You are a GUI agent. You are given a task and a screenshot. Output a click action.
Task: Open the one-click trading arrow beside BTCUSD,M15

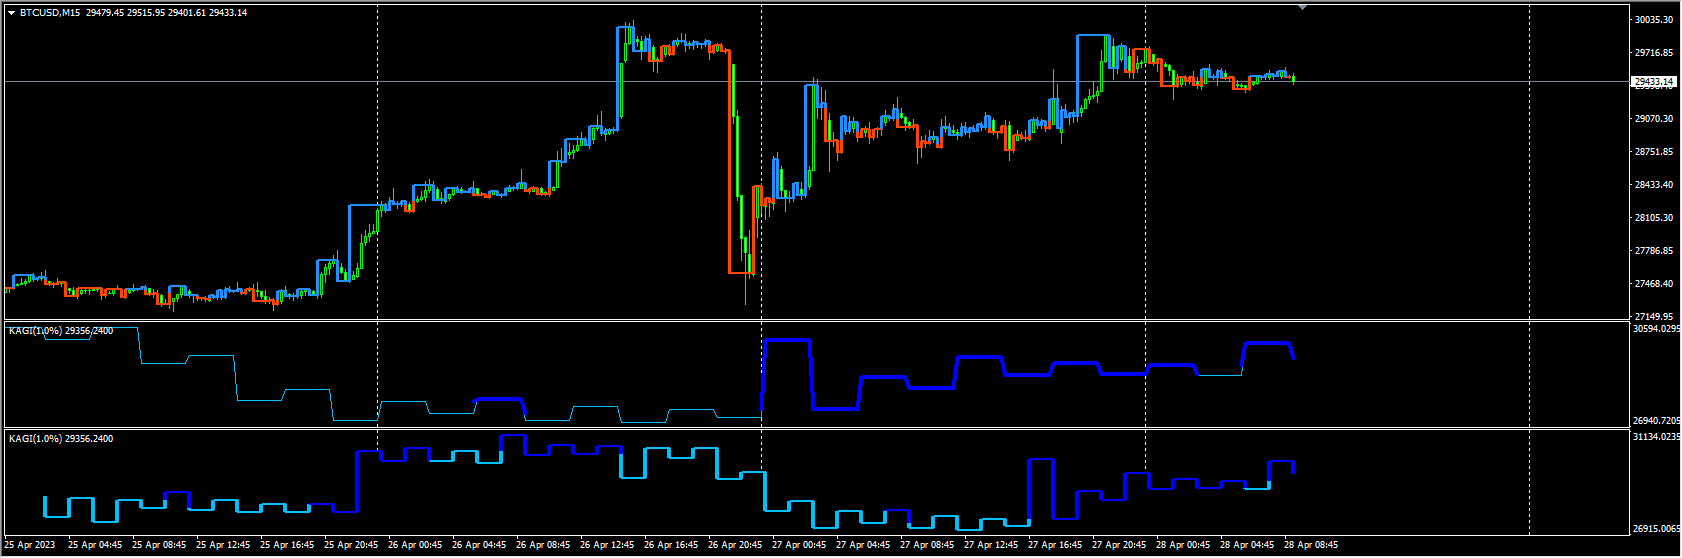click(x=11, y=13)
